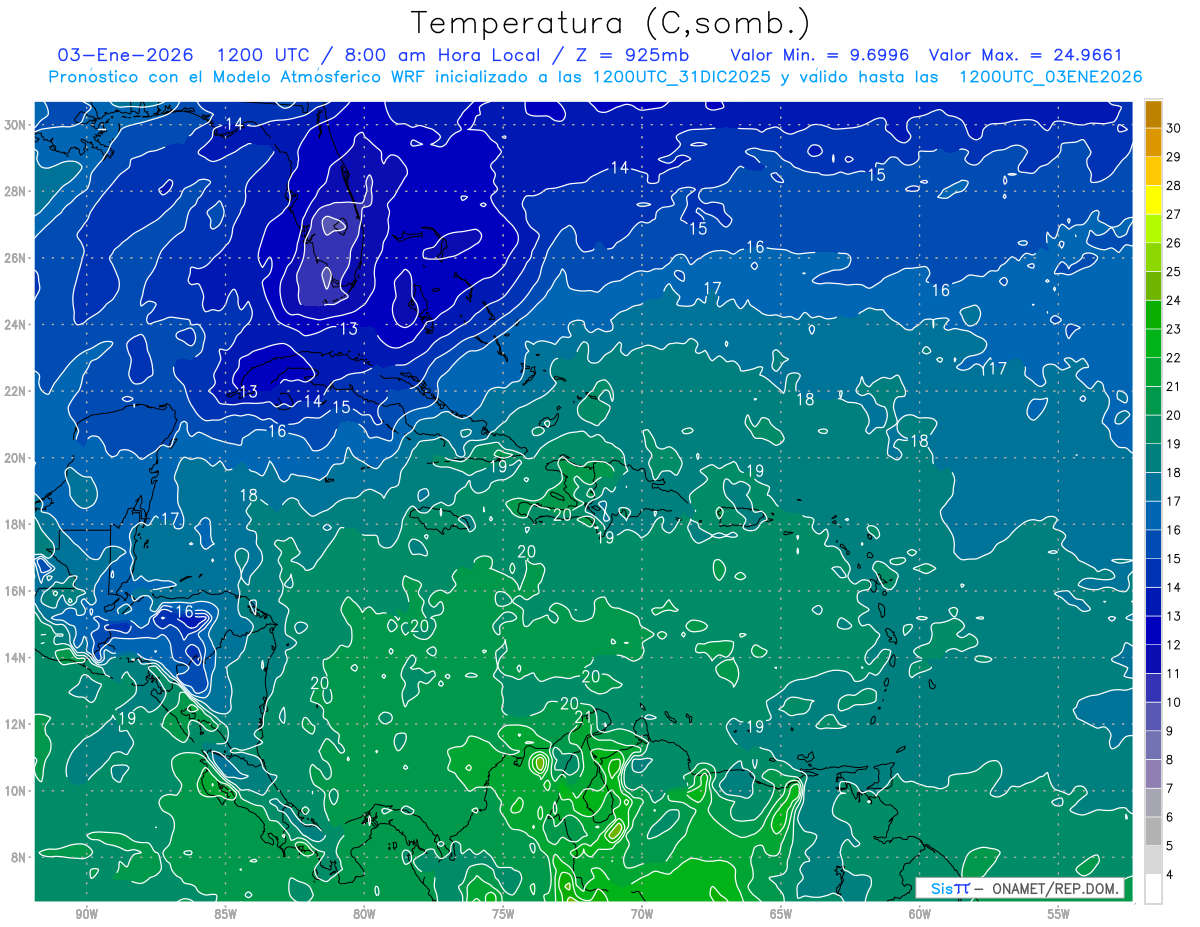
Task: Click the "24N" latitude axis label
Action: click(x=17, y=325)
